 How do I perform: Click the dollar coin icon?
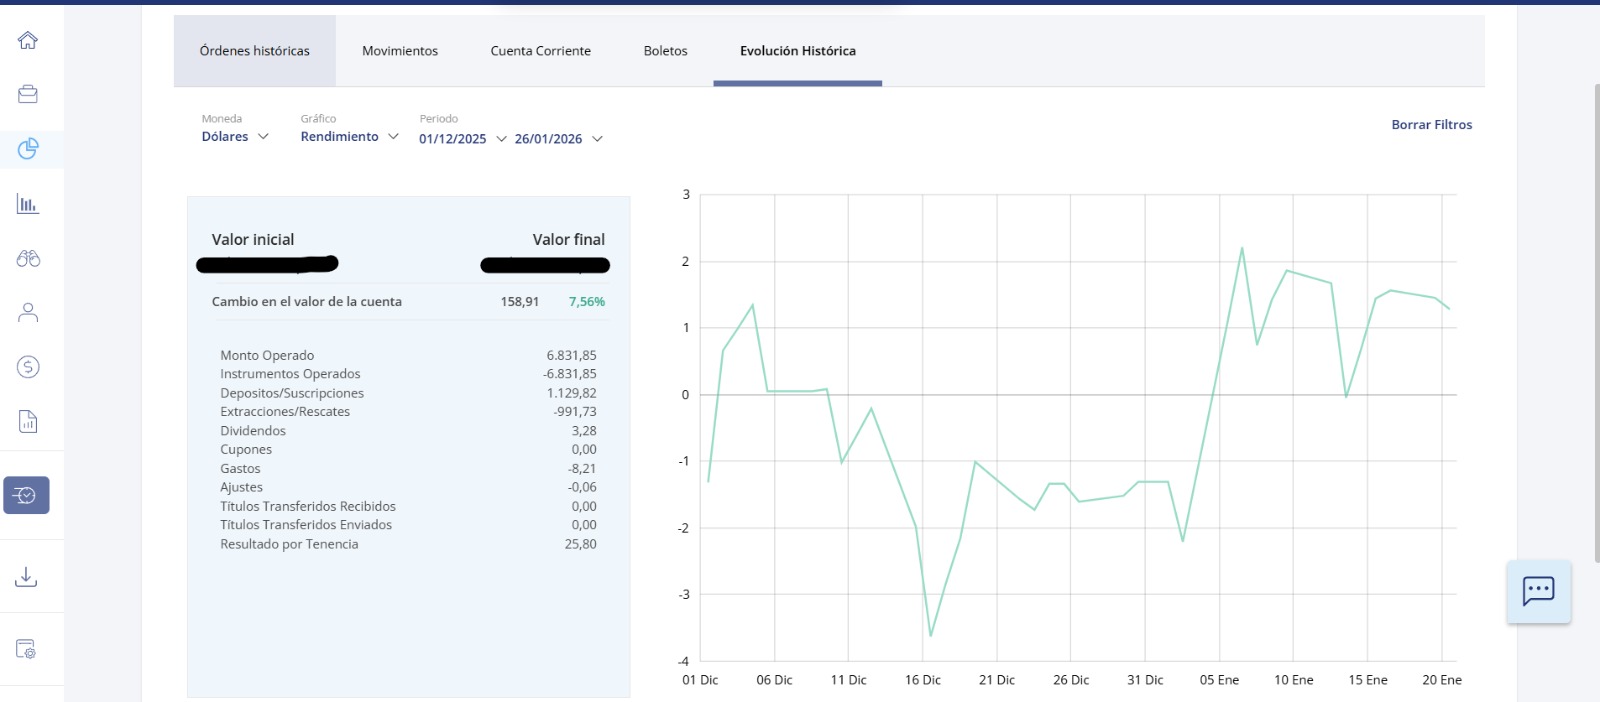[28, 367]
